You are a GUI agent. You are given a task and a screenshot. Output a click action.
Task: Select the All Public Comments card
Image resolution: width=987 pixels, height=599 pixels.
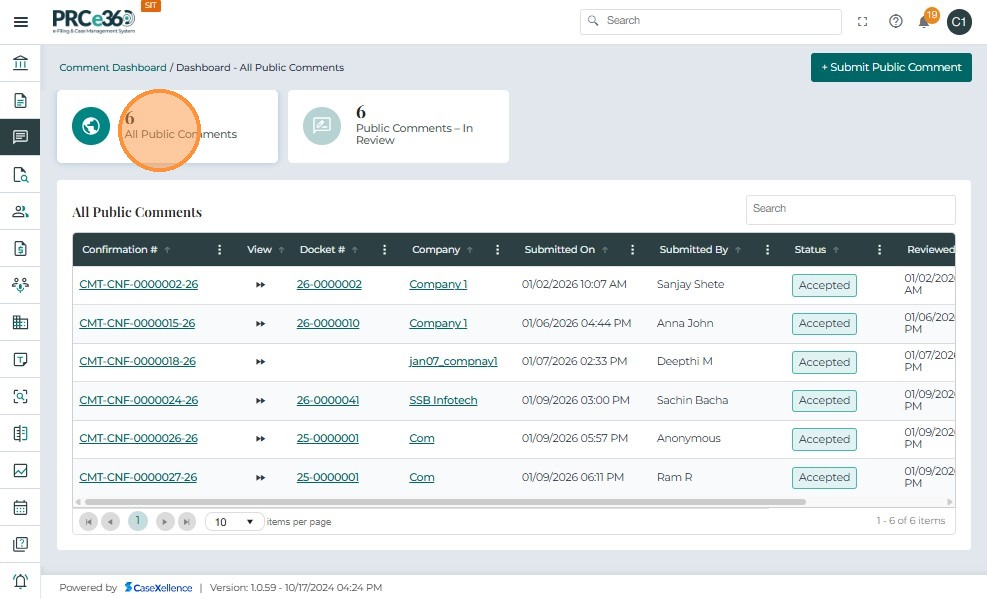(167, 126)
